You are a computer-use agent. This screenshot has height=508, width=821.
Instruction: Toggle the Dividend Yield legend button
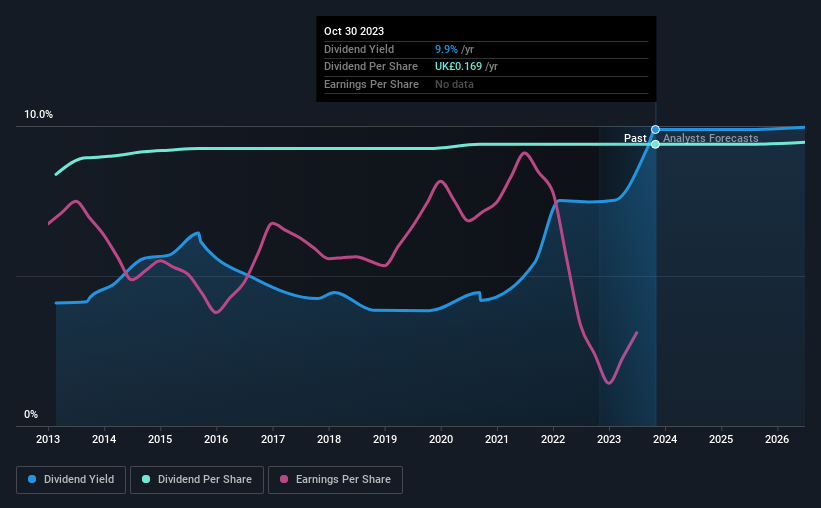pyautogui.click(x=71, y=480)
